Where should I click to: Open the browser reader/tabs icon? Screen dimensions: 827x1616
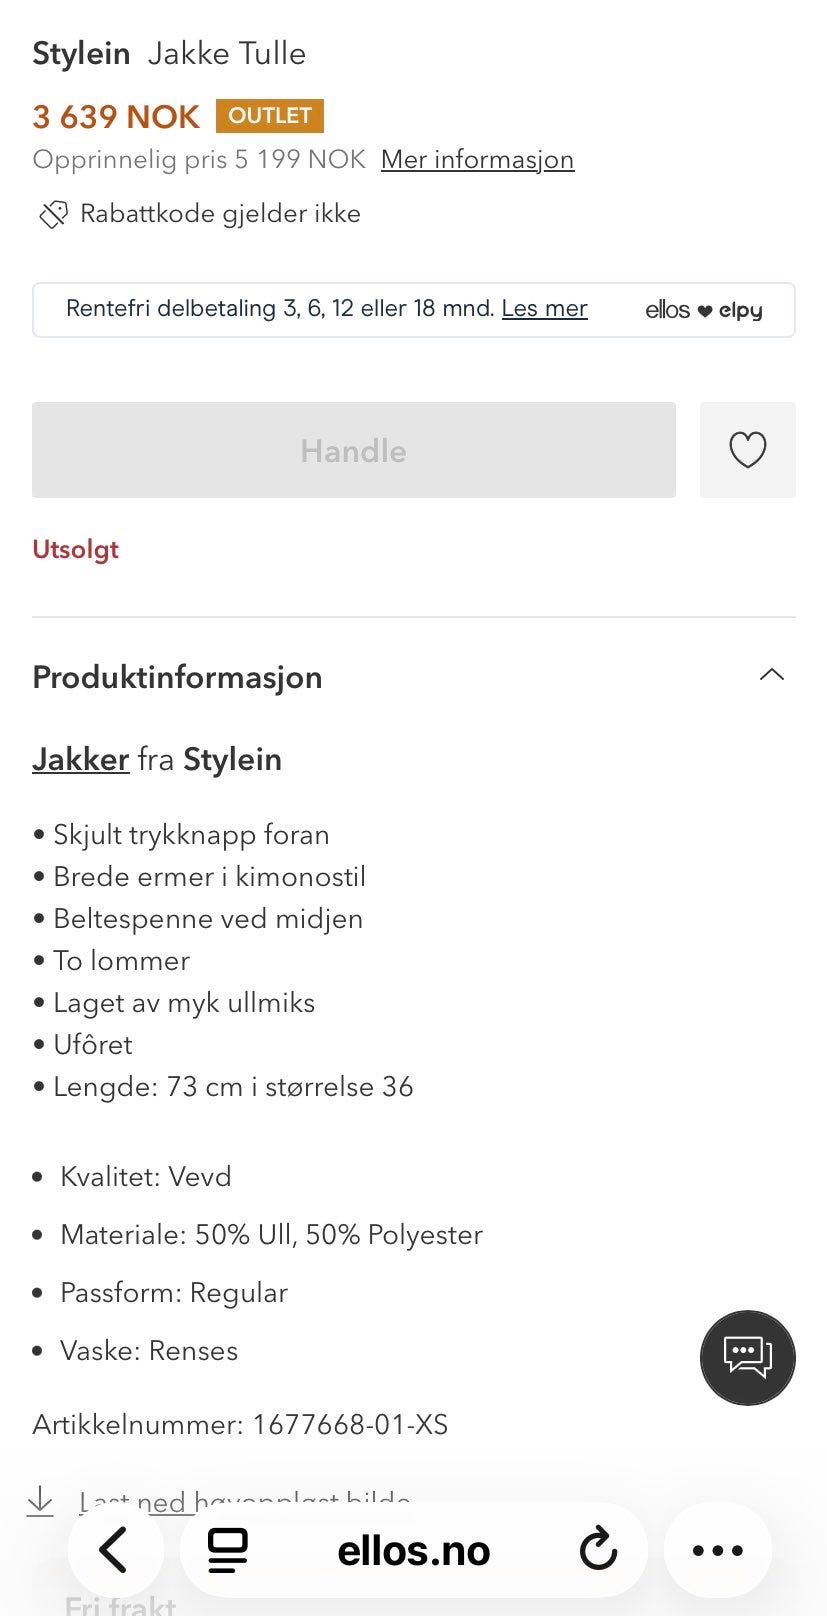(x=228, y=1550)
